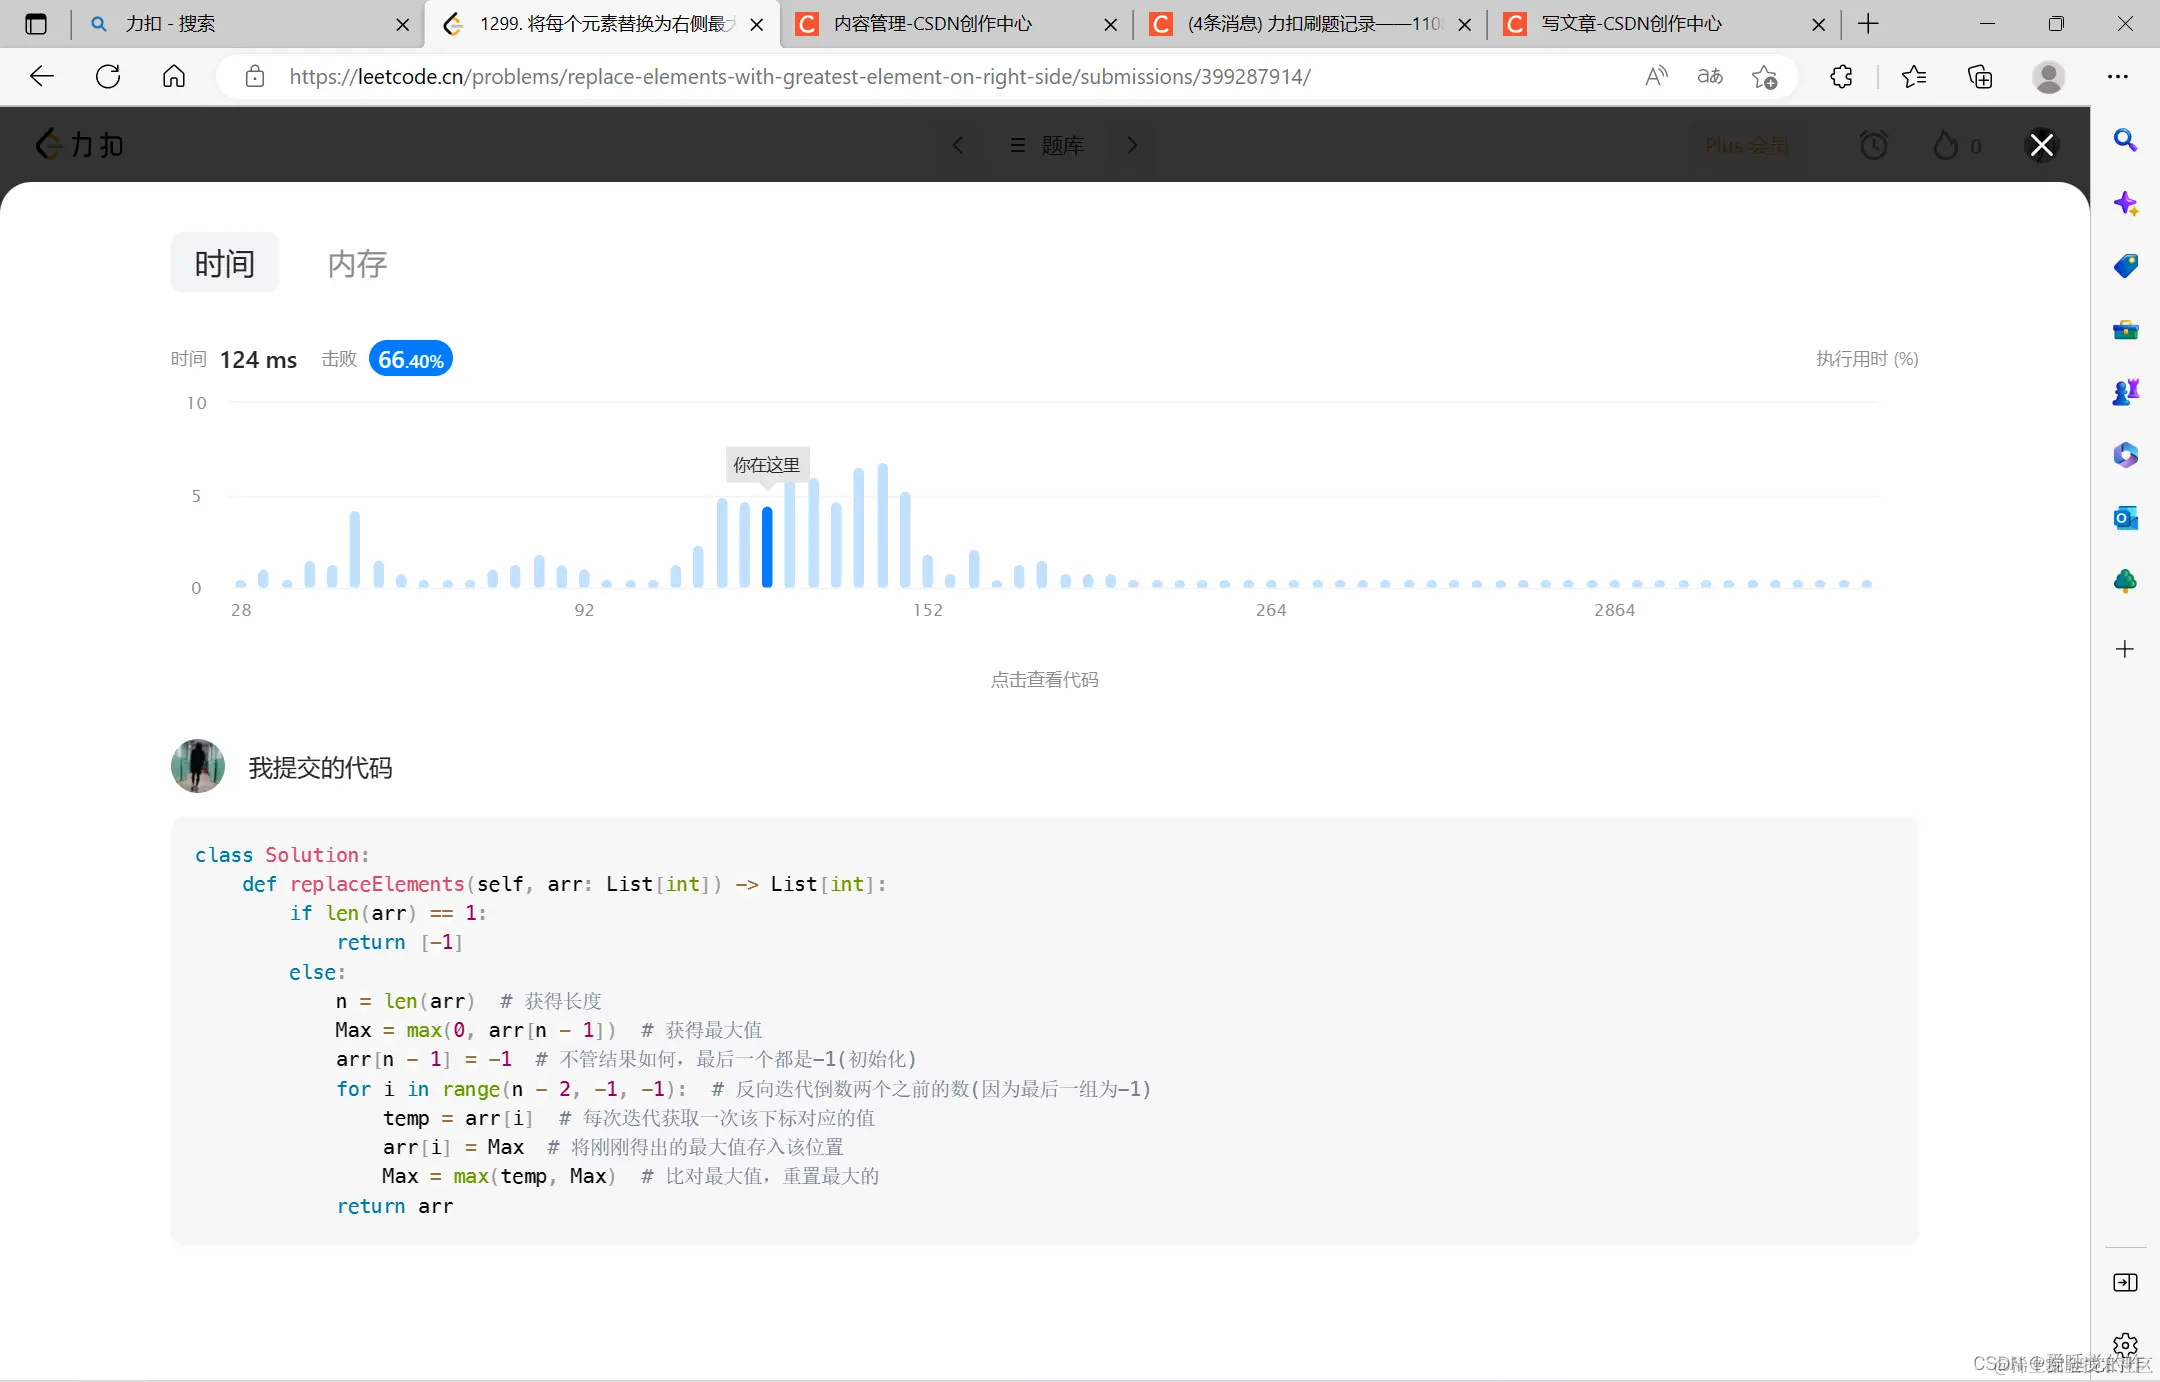This screenshot has height=1382, width=2160.
Task: Close the submission detail overlay
Action: click(2041, 145)
